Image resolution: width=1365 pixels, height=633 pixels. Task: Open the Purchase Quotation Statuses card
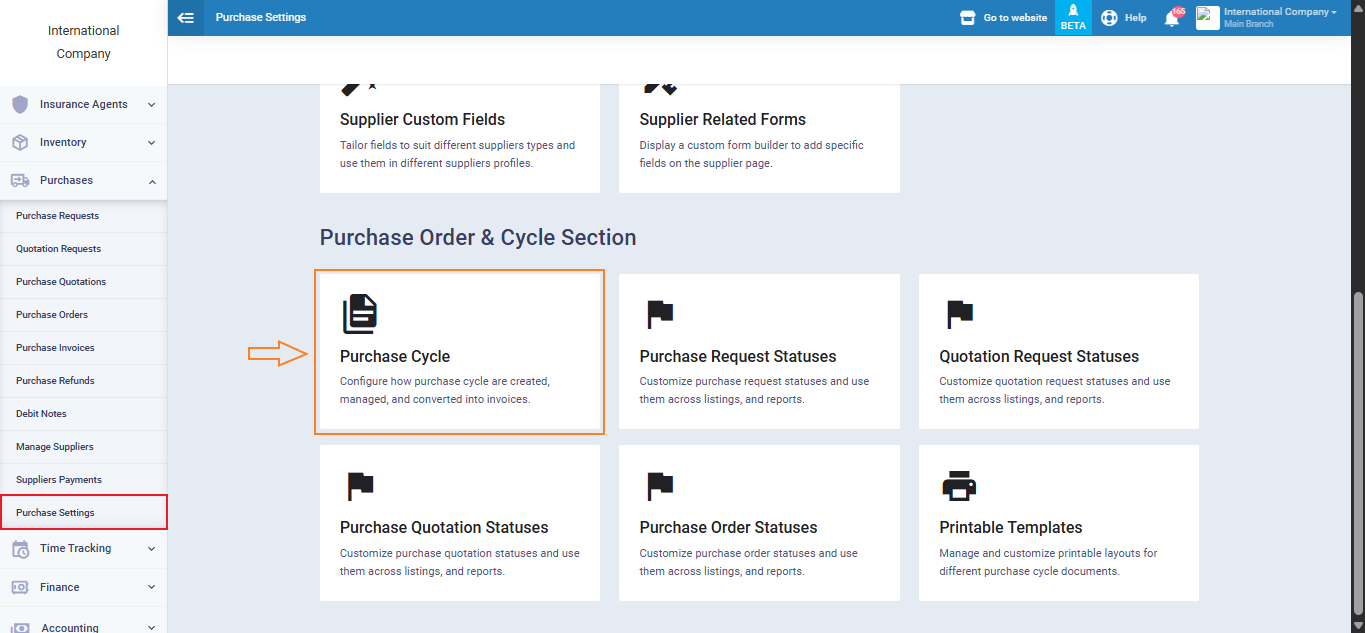(459, 523)
